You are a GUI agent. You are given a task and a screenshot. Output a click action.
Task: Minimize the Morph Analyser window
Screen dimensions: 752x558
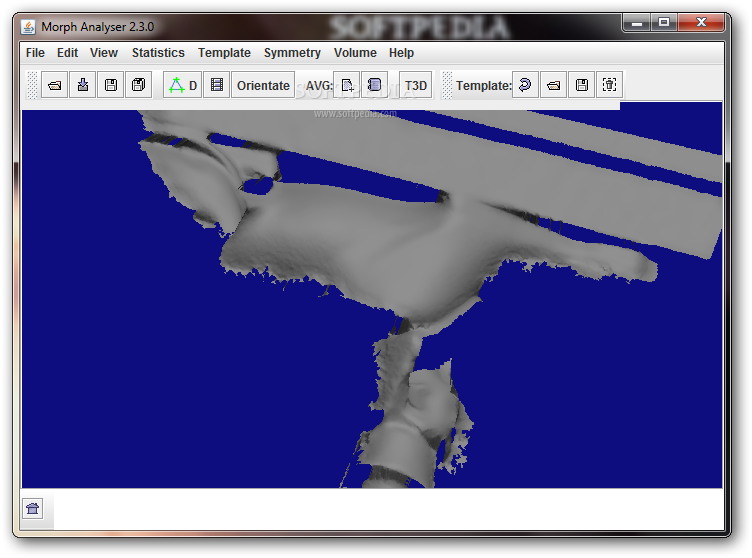tap(637, 23)
